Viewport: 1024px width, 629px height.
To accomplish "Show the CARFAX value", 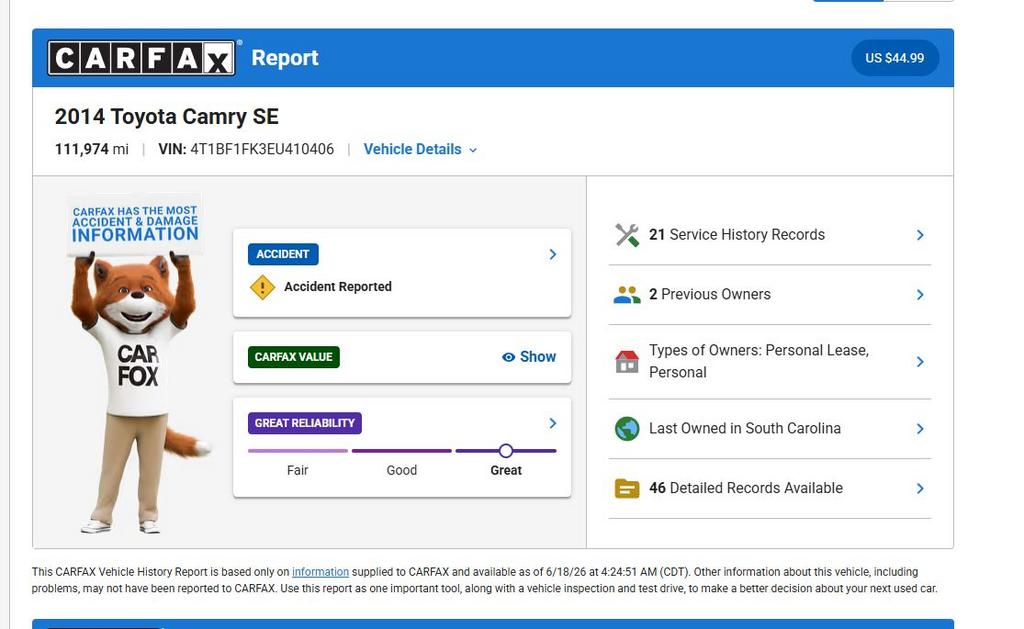I will [529, 357].
